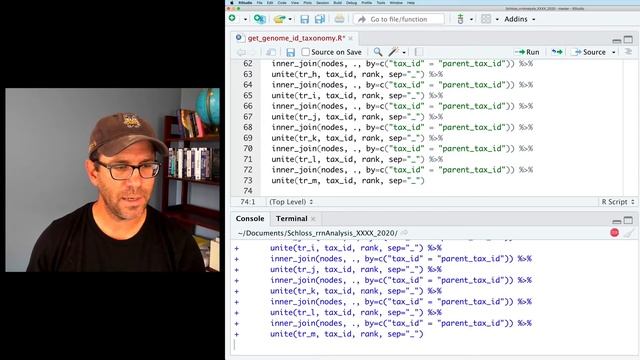Screen dimensions: 640x360
Task: Enable the Source on Save checkbox
Action: 305,52
